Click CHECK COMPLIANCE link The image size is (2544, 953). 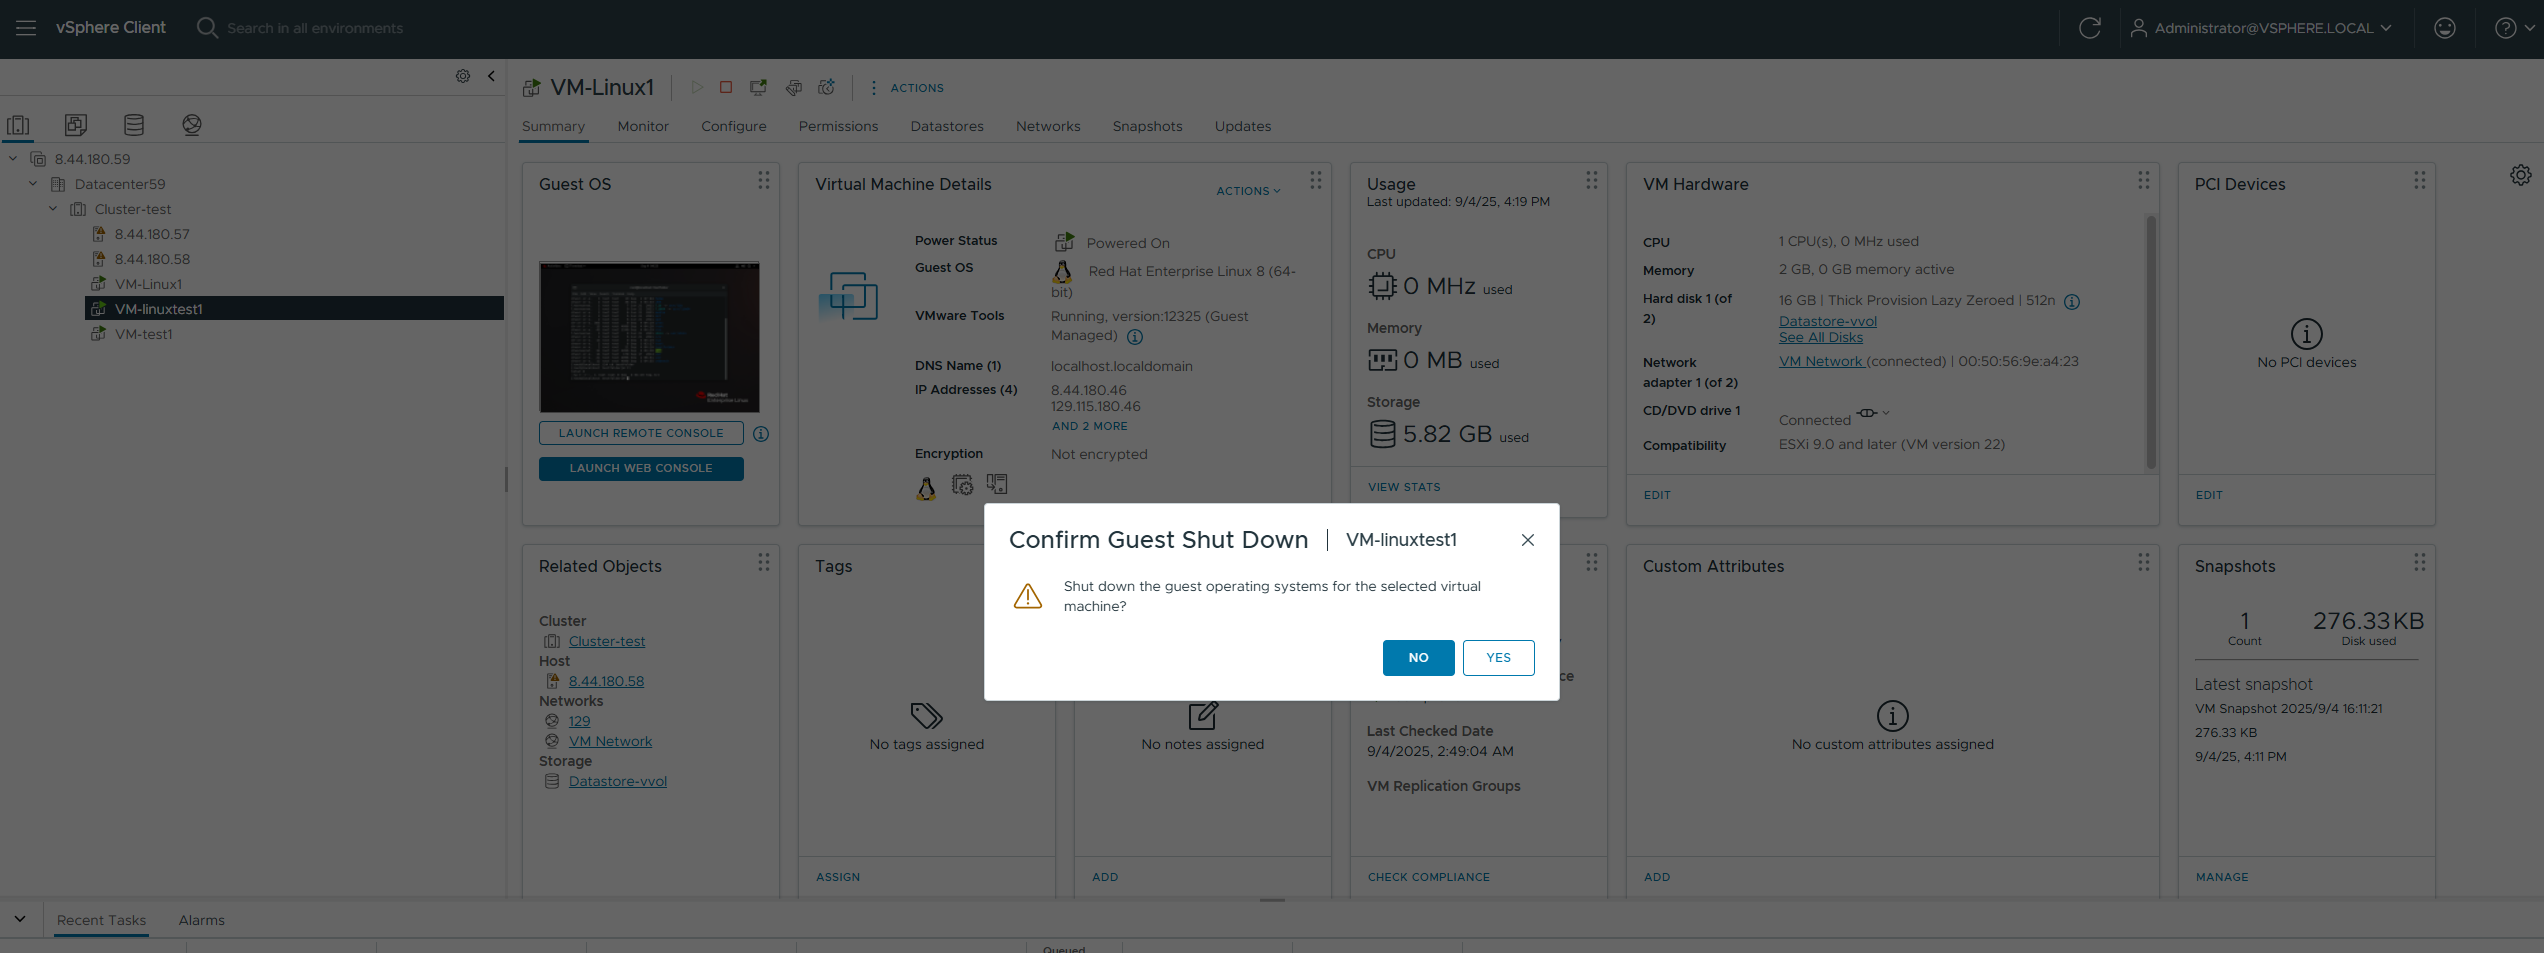[x=1428, y=877]
